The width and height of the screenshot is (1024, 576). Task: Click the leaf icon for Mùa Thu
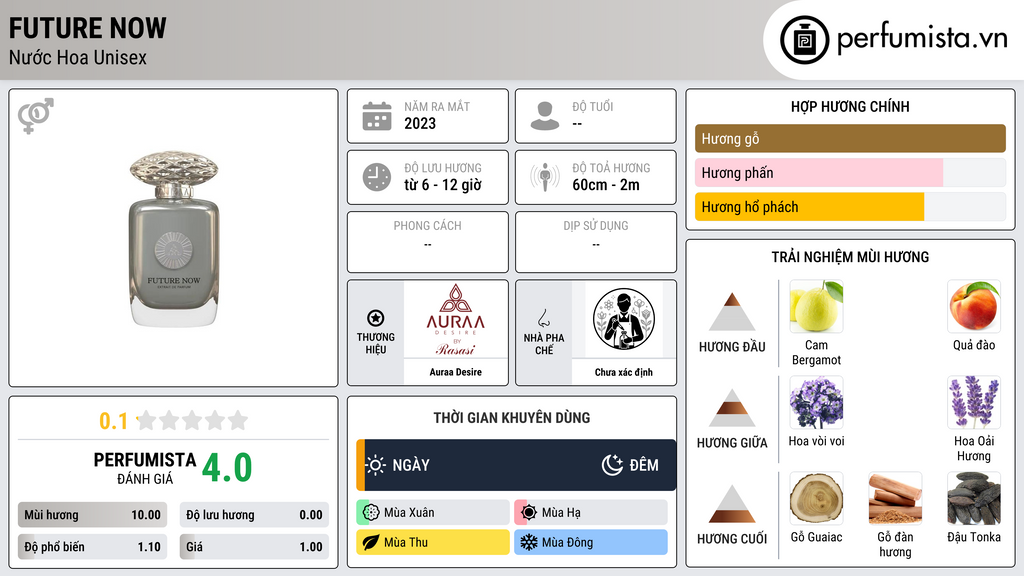click(x=371, y=542)
